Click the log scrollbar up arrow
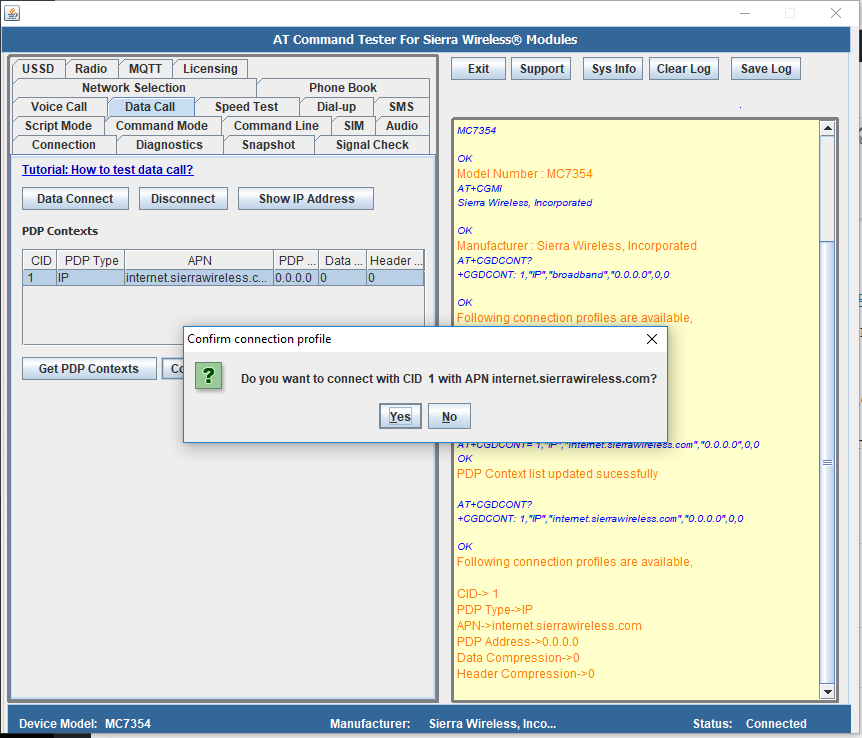862x738 pixels. [x=827, y=129]
